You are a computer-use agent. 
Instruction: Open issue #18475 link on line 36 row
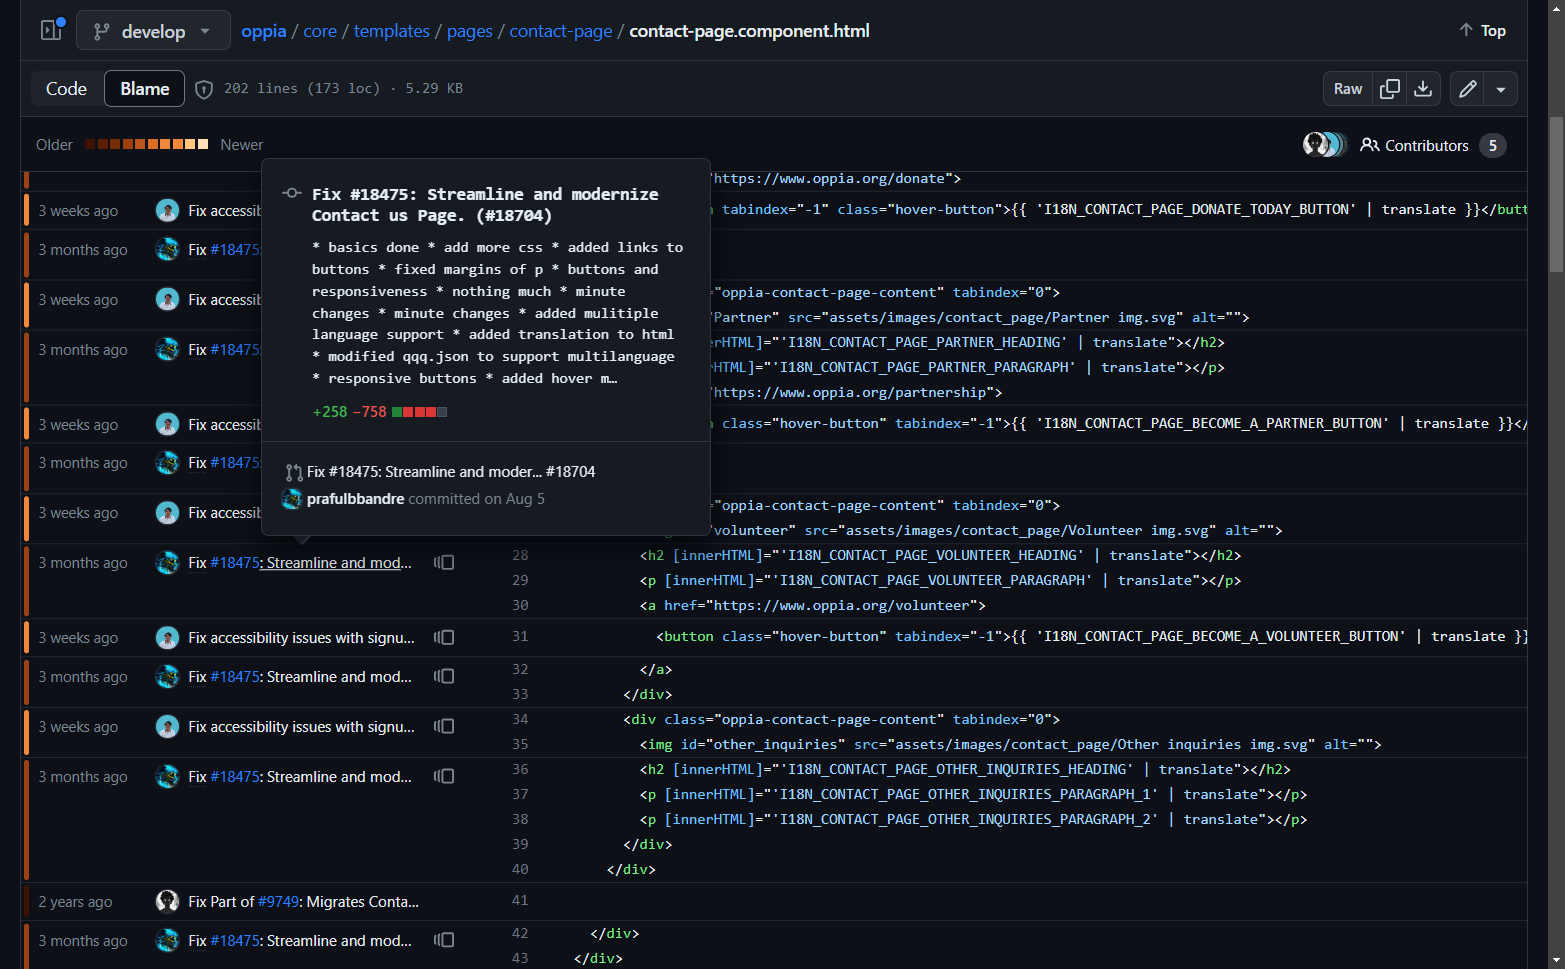[x=235, y=777]
